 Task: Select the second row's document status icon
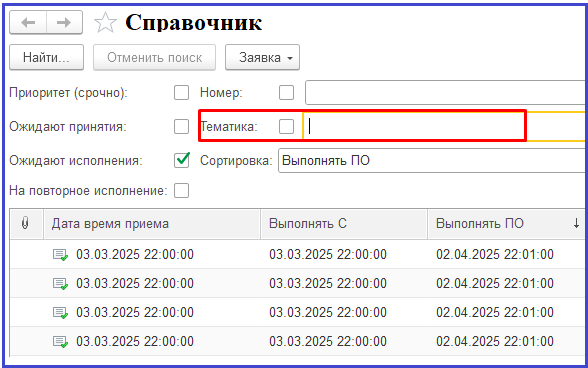(x=60, y=284)
